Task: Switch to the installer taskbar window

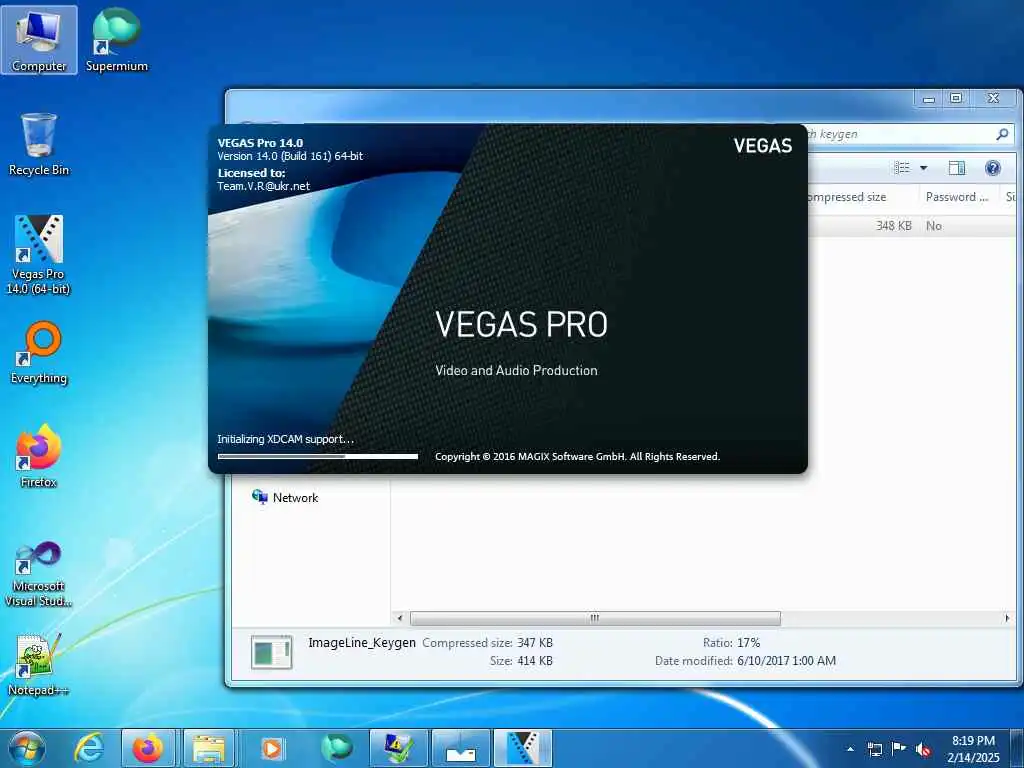Action: (x=460, y=748)
